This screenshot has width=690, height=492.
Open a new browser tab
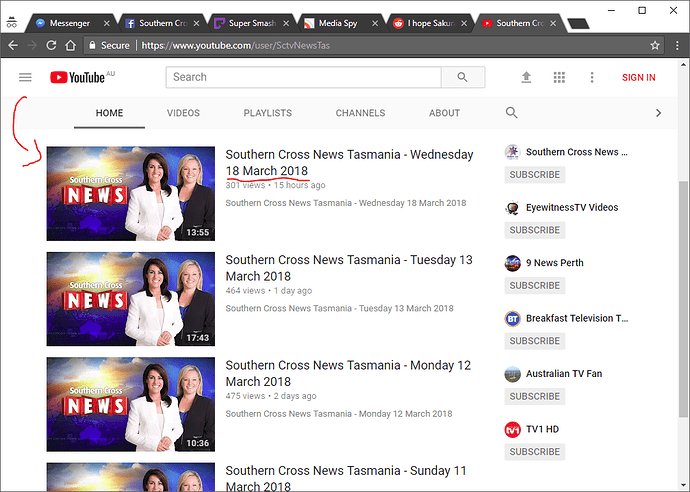coord(578,24)
